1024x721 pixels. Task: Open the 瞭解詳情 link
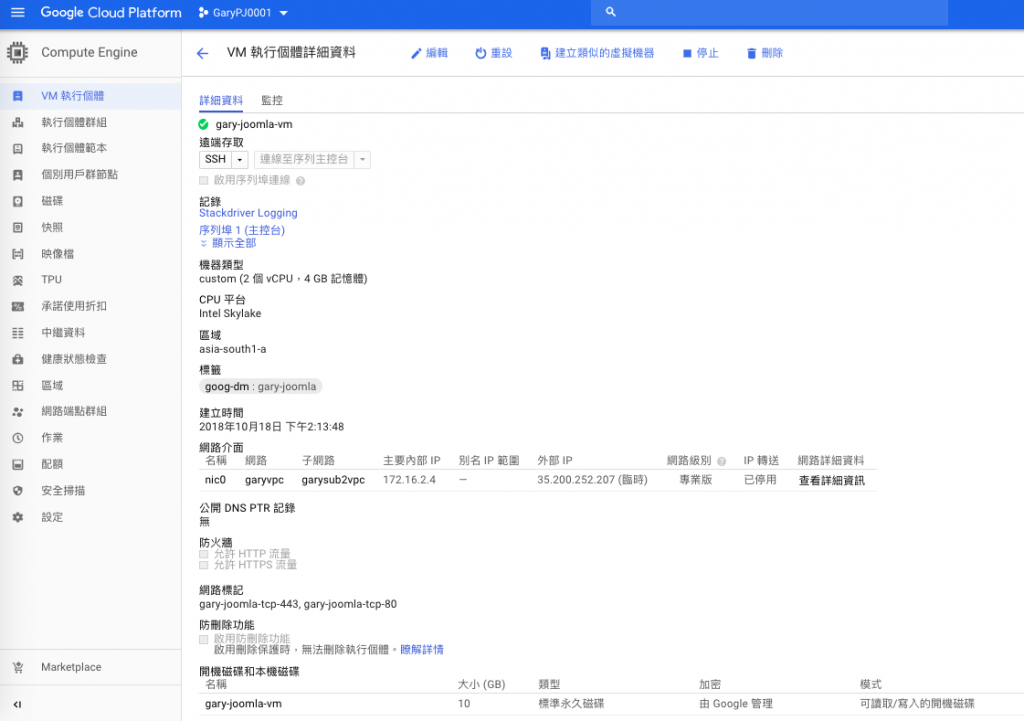422,650
